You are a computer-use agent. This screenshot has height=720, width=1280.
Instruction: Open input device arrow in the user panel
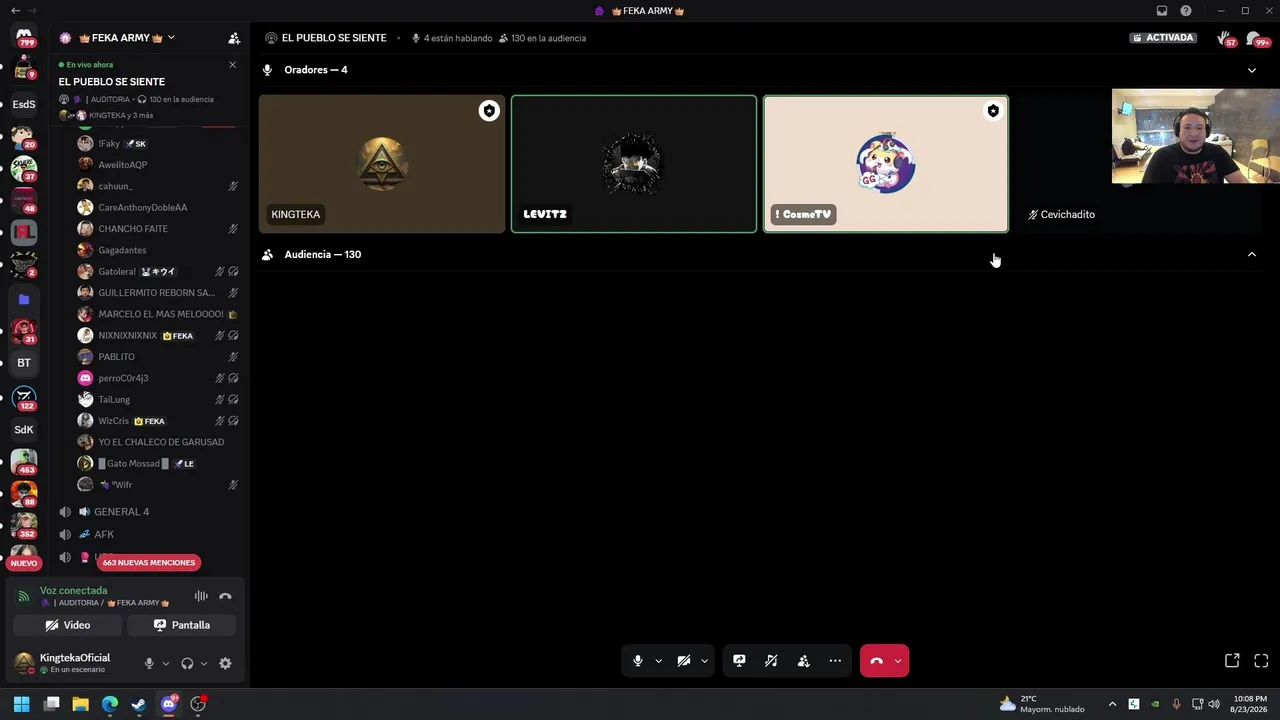pos(166,663)
